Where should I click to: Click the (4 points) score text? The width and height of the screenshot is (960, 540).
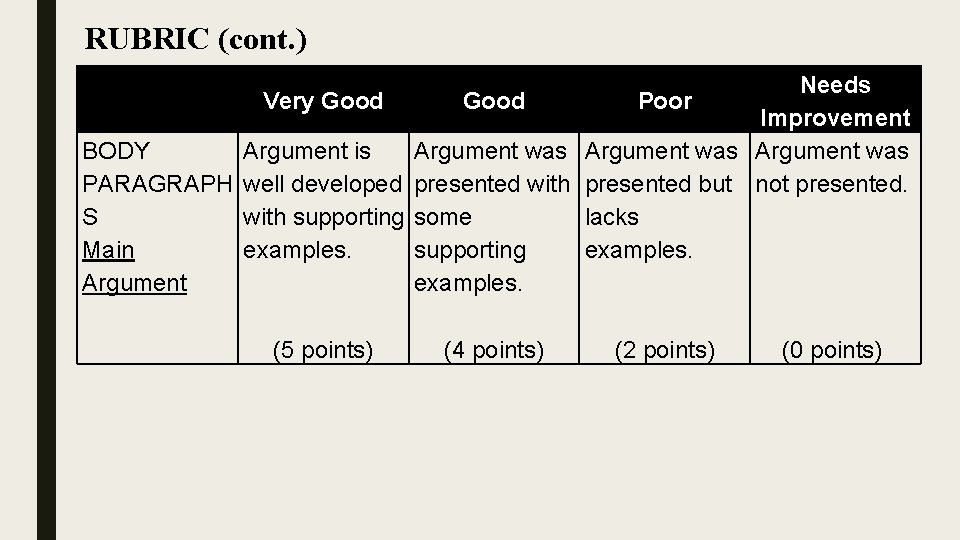tap(493, 350)
